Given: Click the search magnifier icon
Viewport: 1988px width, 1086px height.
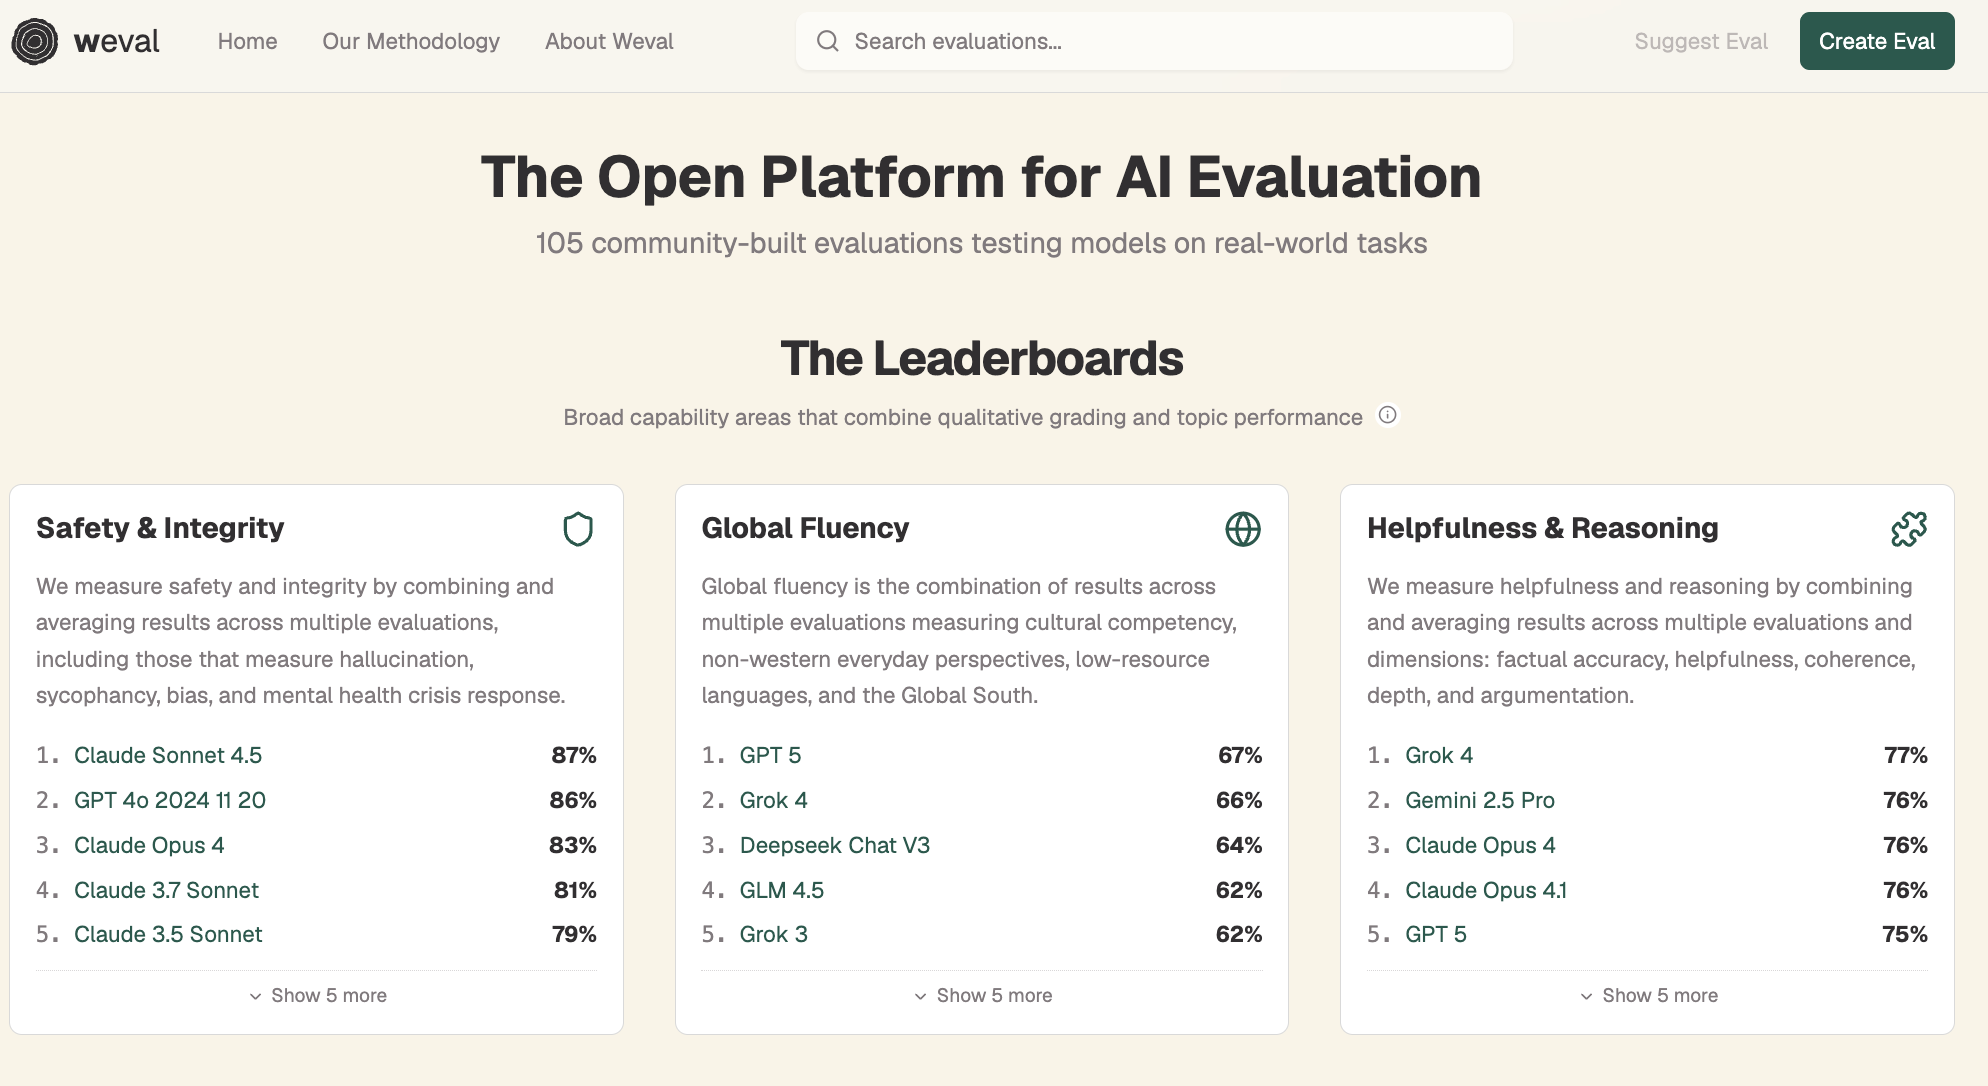Looking at the screenshot, I should pos(827,42).
